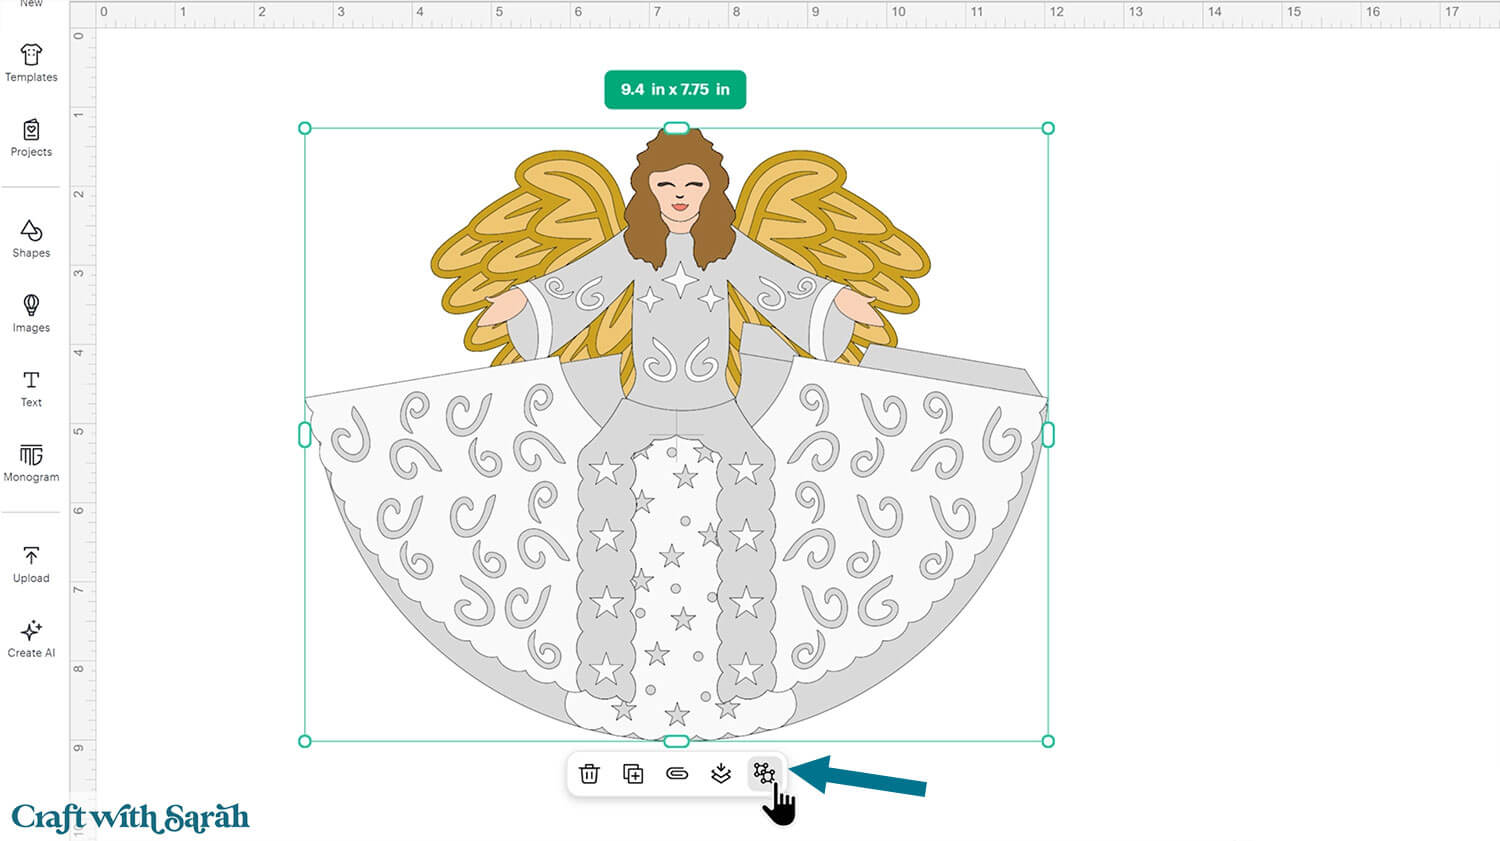1500x841 pixels.
Task: Select the Shapes tool
Action: 30,238
